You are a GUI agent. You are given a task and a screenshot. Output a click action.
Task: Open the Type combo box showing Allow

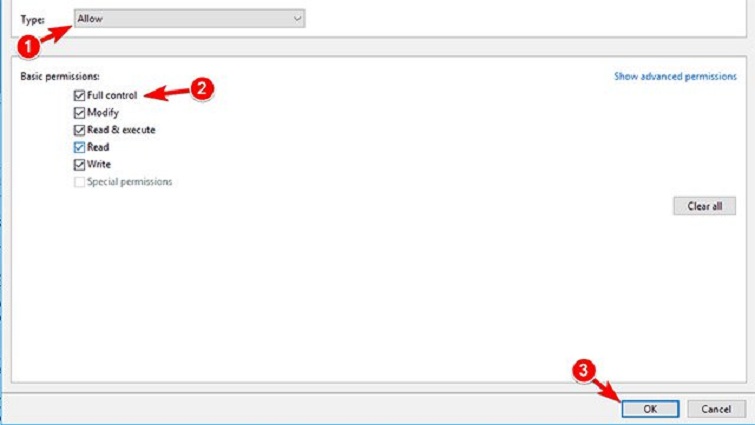[189, 19]
